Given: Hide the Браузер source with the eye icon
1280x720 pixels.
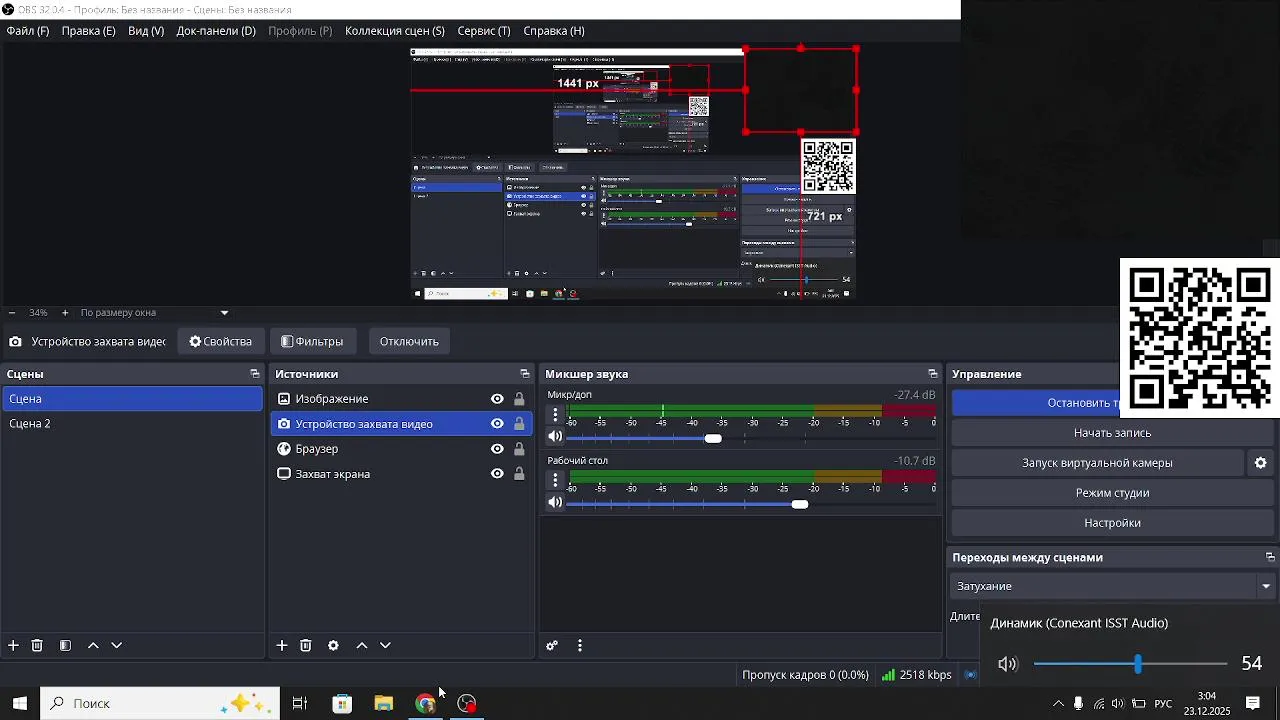Looking at the screenshot, I should pyautogui.click(x=497, y=449).
